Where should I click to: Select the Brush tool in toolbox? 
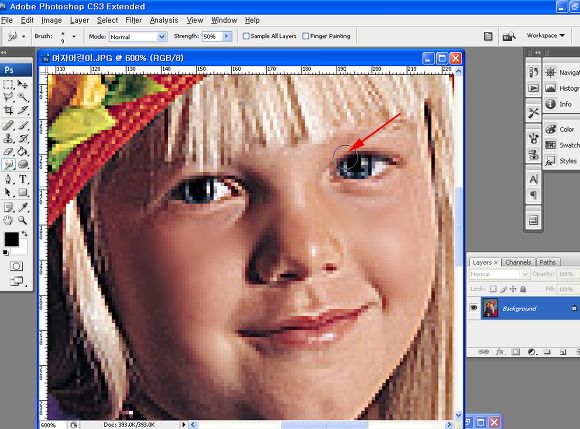(23, 125)
